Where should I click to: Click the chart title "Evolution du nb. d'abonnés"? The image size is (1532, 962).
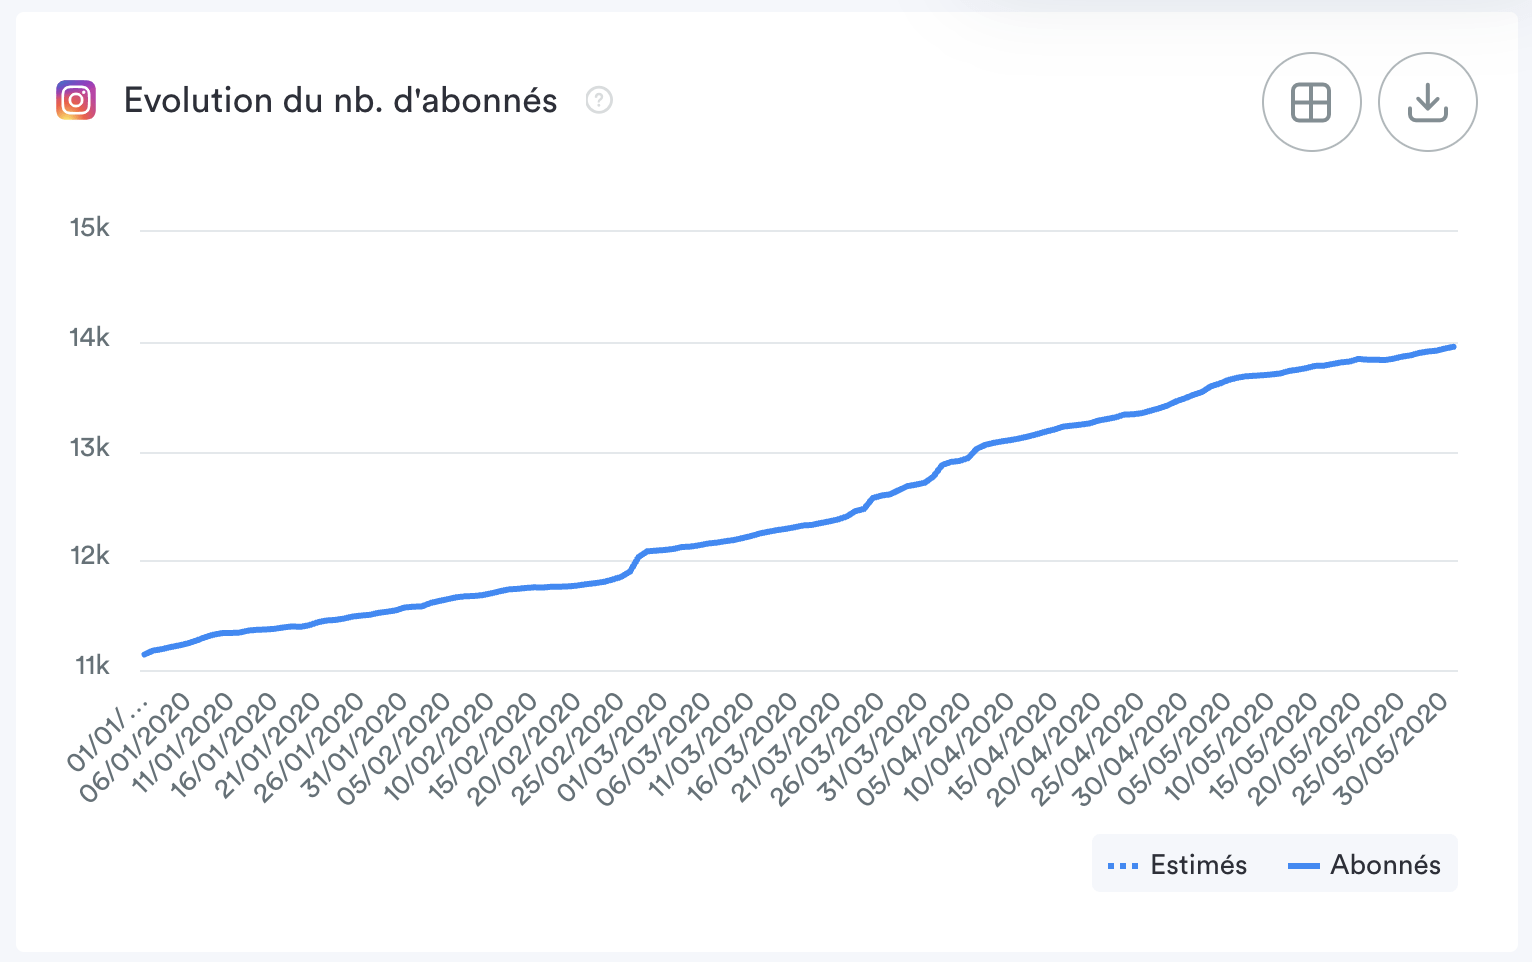340,100
